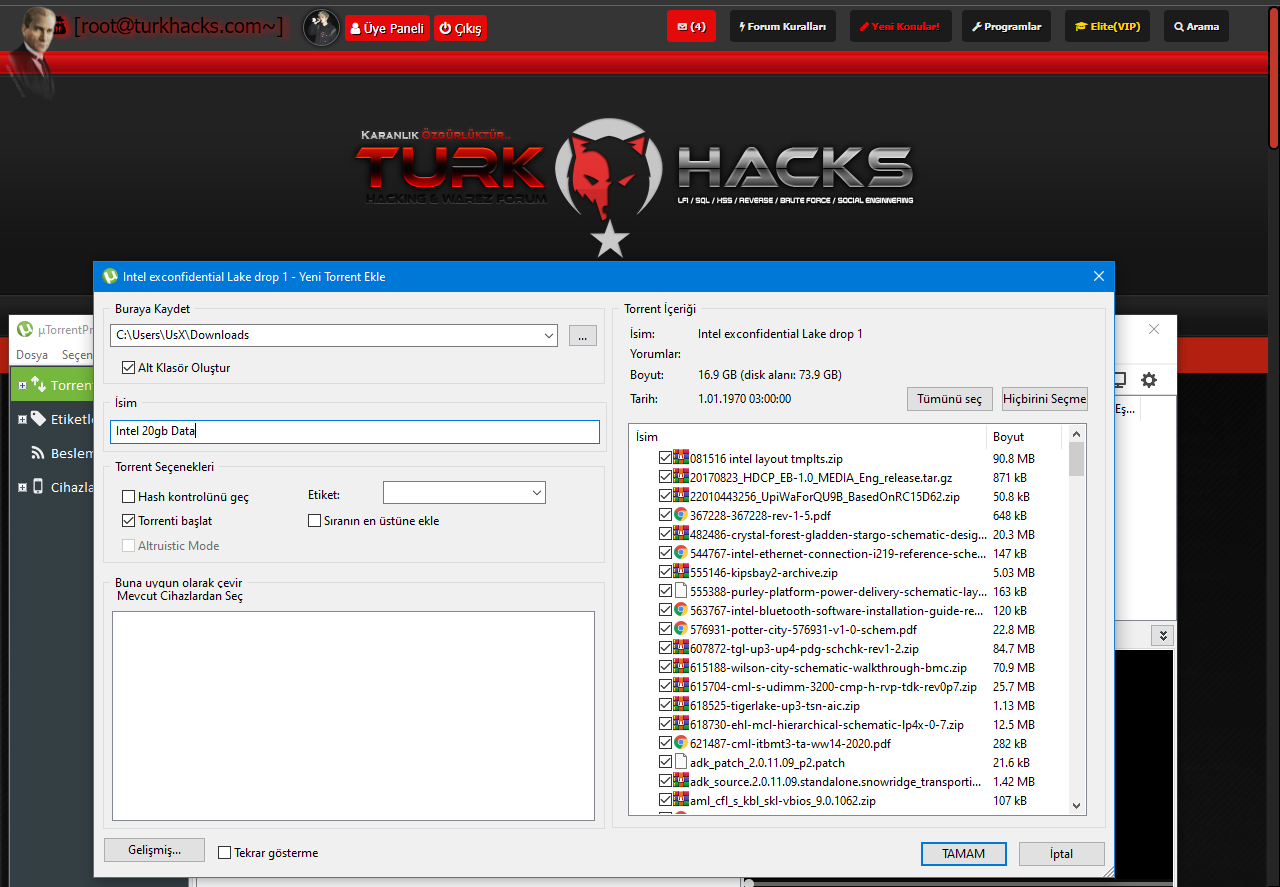Click the RSS feed icon in µTorrent sidebar
This screenshot has width=1280, height=887.
pos(38,453)
